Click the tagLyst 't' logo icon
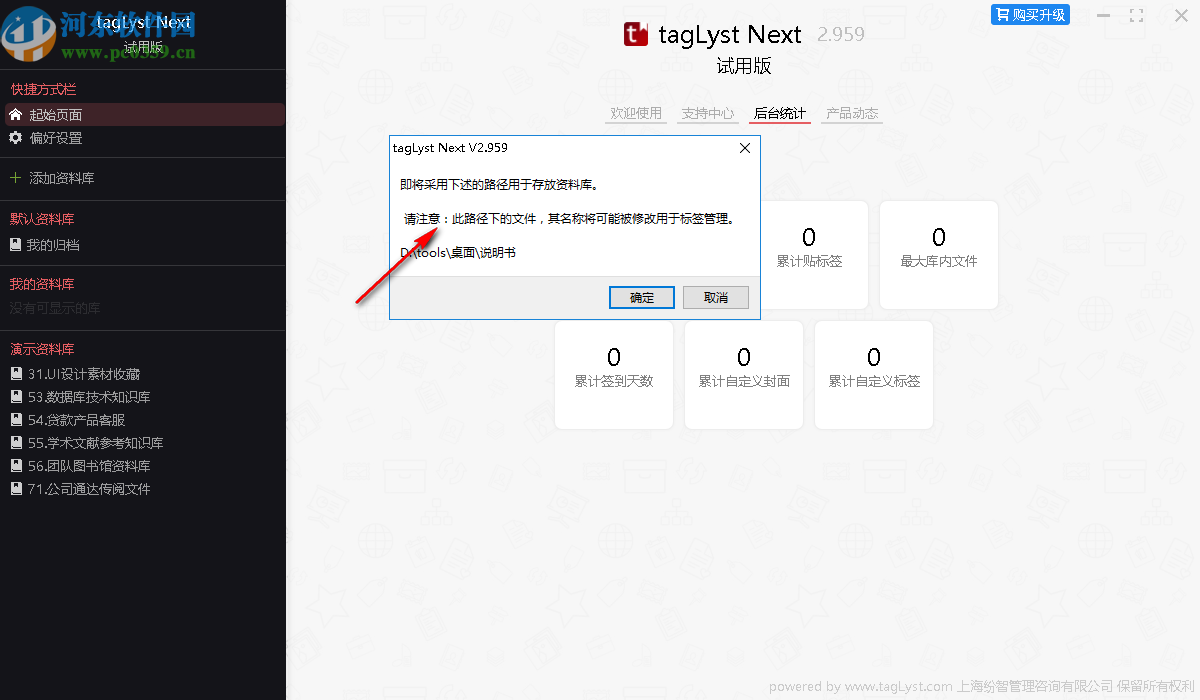The width and height of the screenshot is (1200, 700). 636,33
